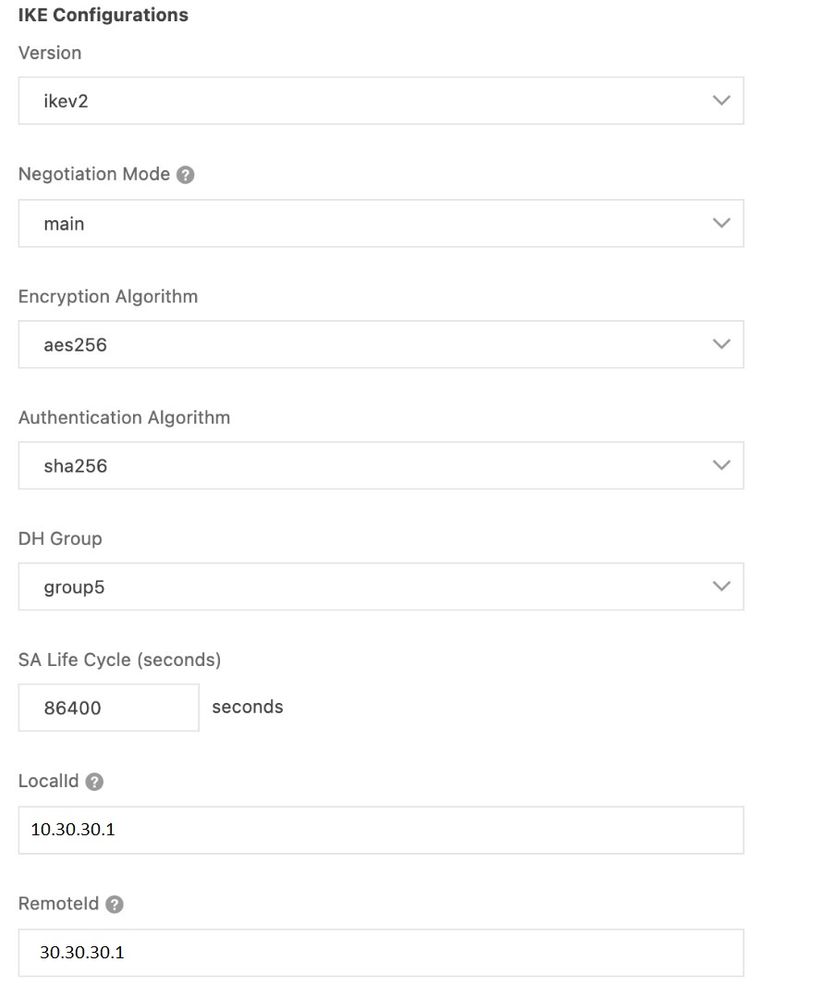Click the LocalId help question icon
Viewport: 823px width, 999px height.
click(x=95, y=782)
